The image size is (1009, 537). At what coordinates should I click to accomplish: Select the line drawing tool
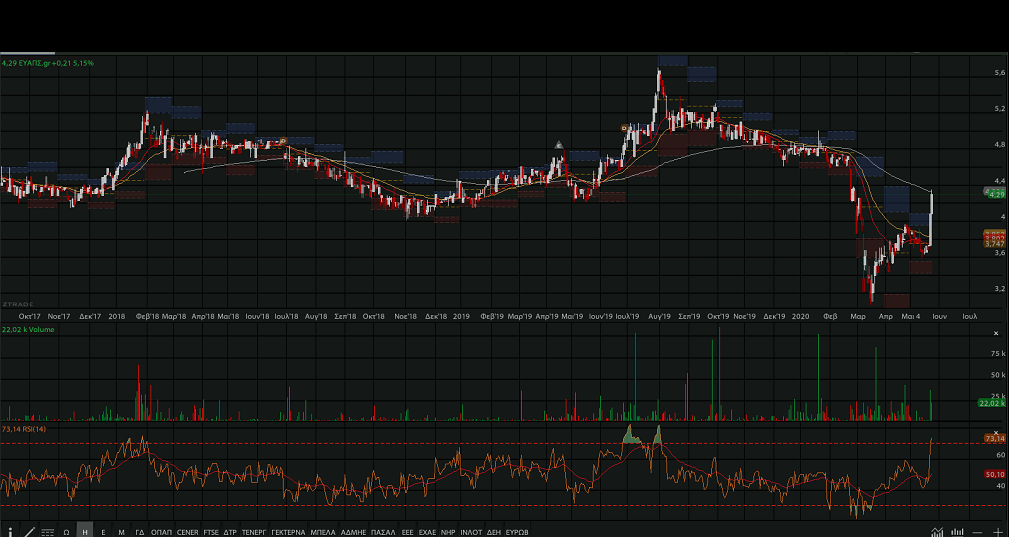point(29,532)
